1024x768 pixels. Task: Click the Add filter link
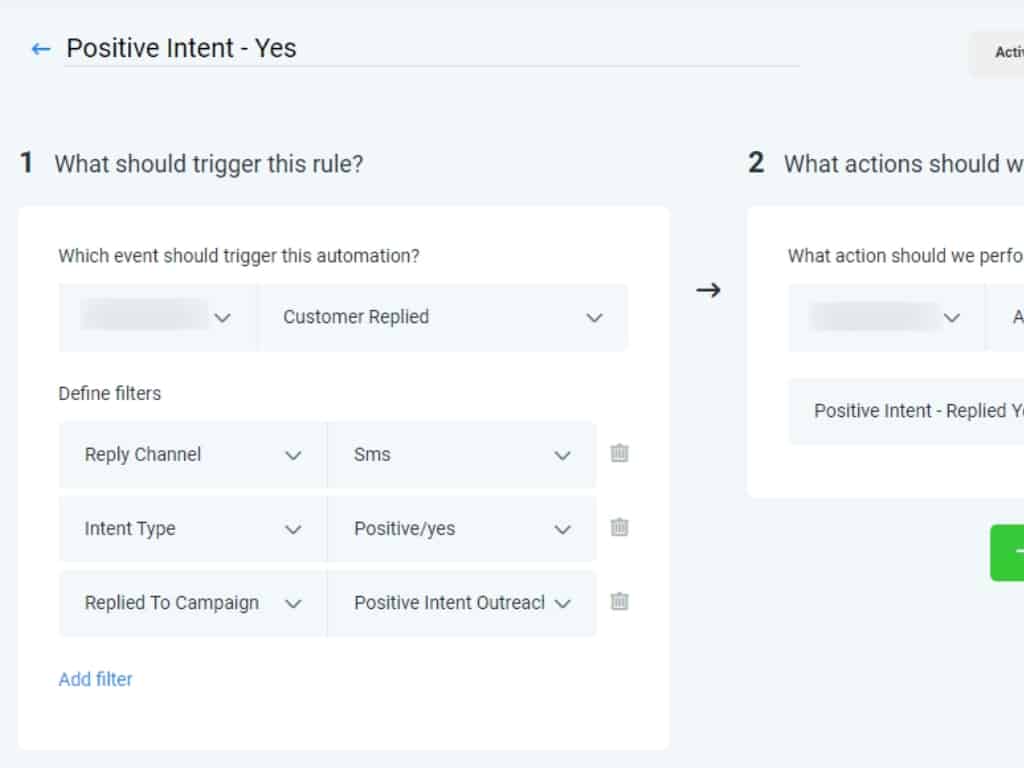95,679
